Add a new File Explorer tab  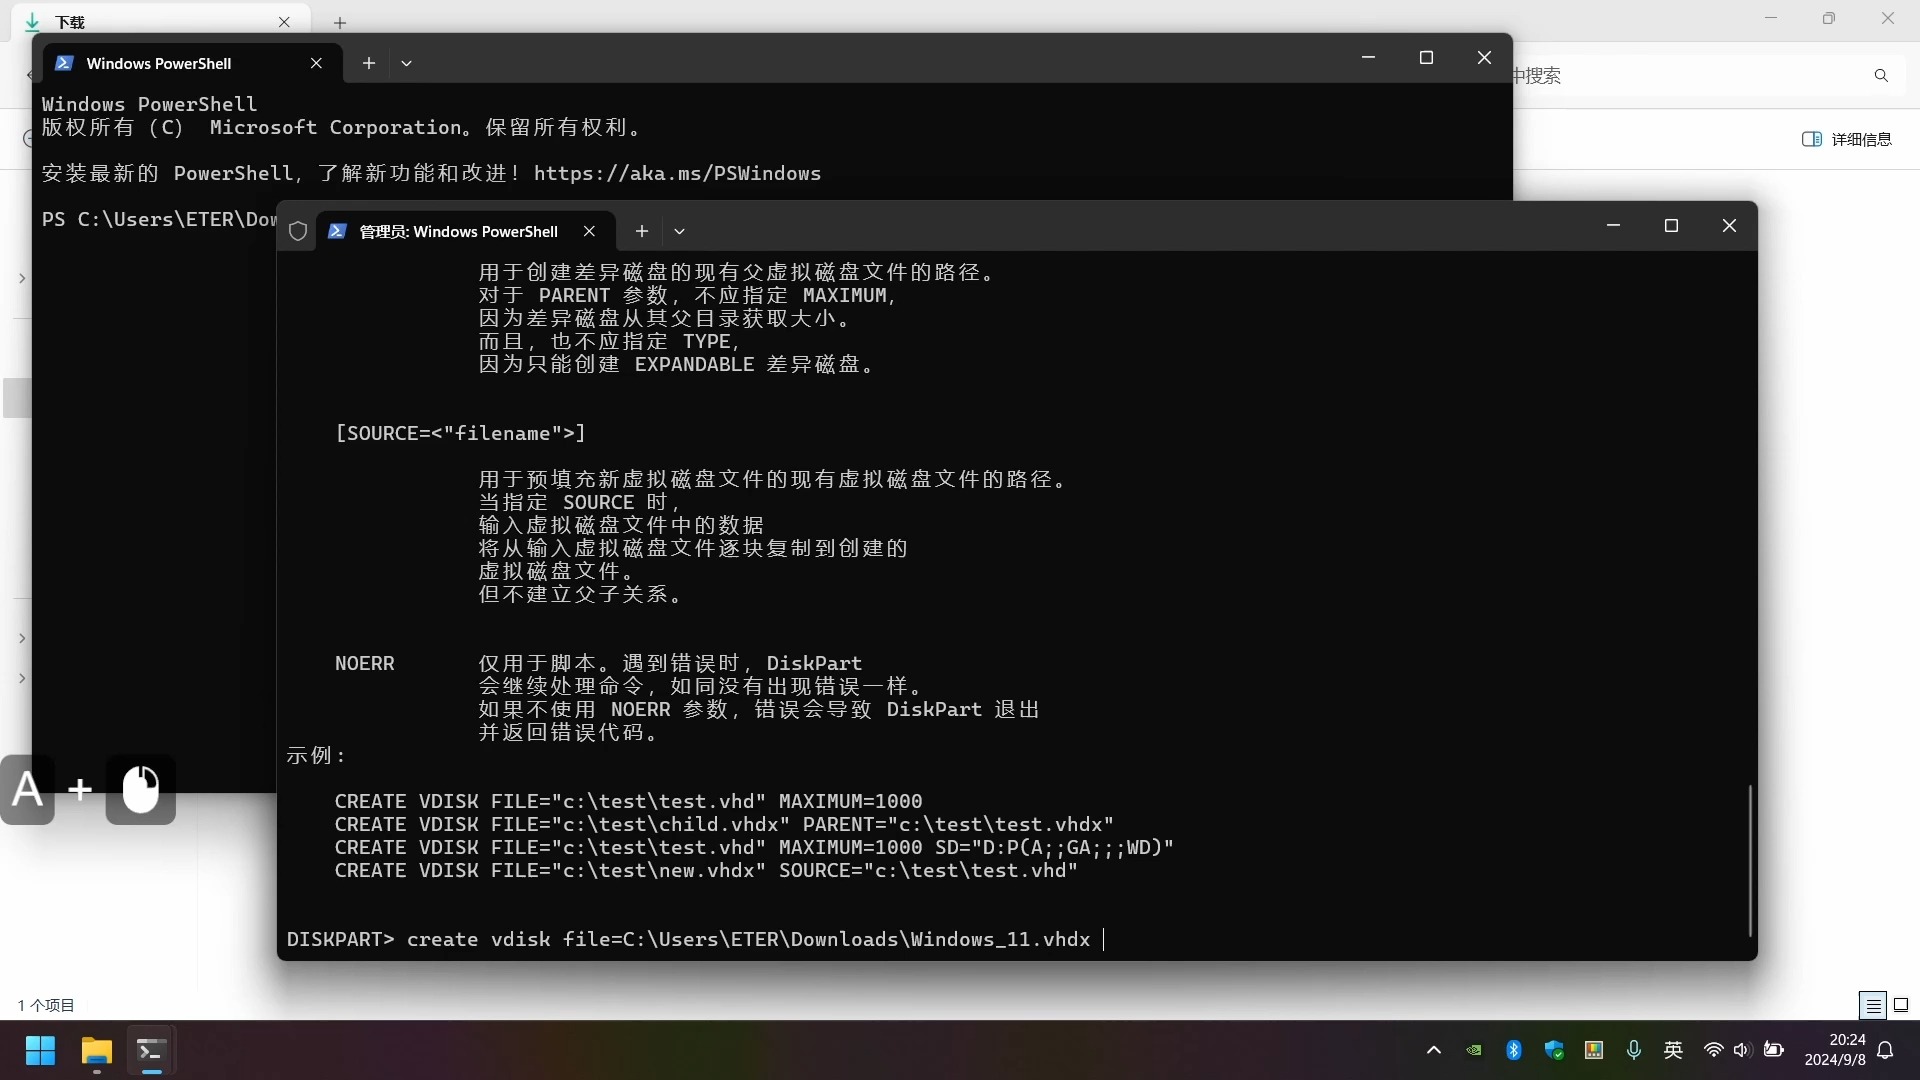tap(340, 22)
